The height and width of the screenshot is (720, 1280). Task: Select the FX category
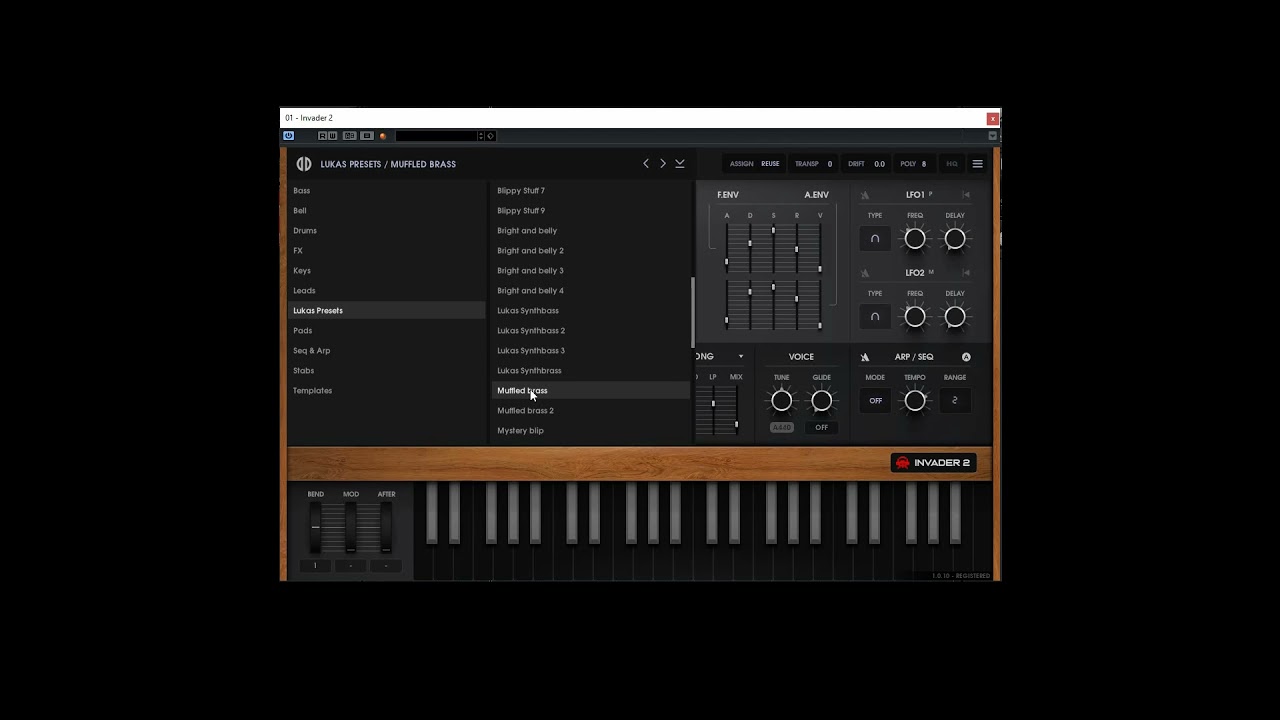point(387,251)
